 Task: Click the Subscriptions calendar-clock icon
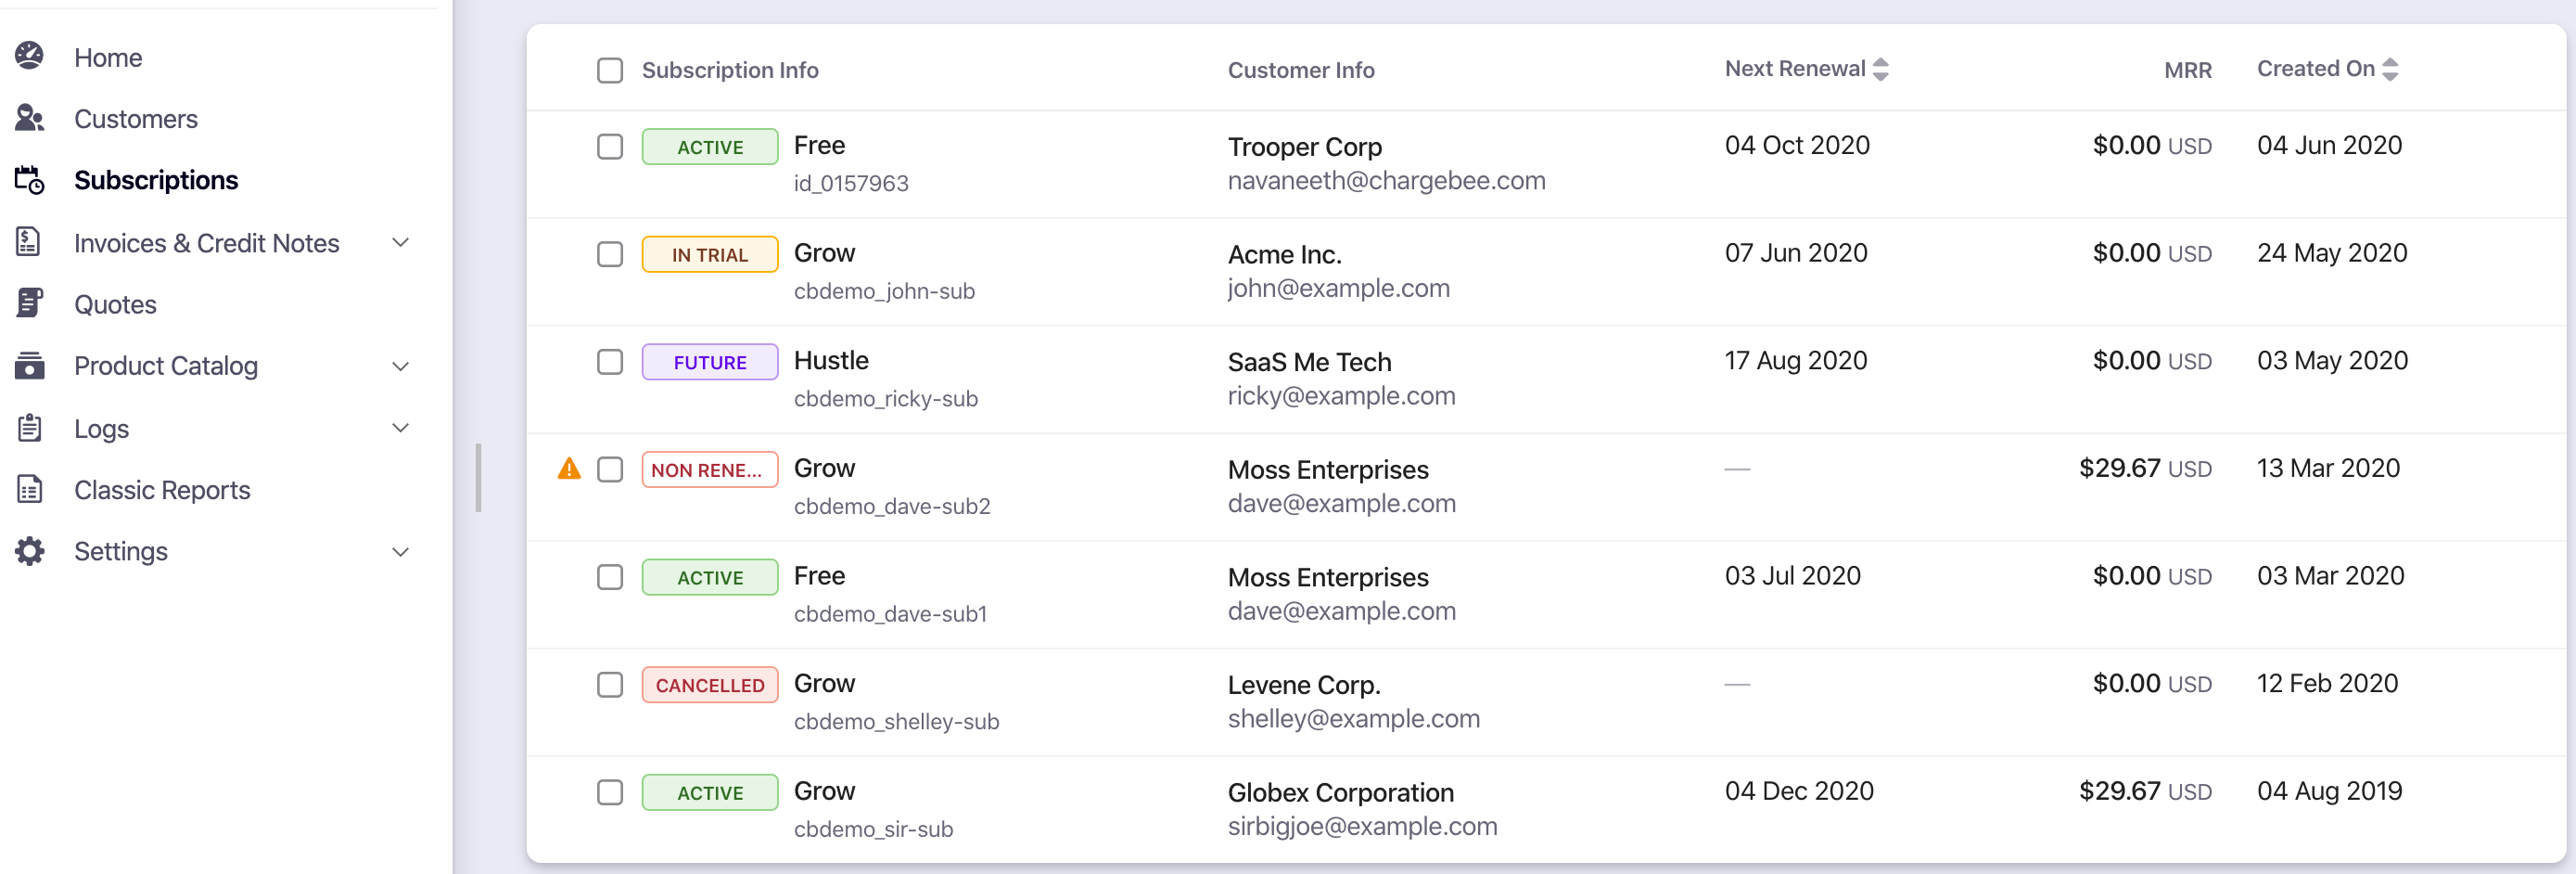click(30, 180)
